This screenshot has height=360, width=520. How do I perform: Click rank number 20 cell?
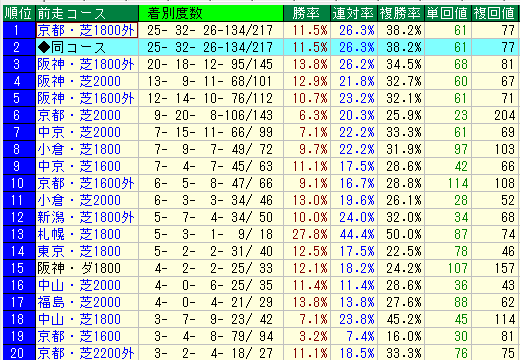pos(19,353)
